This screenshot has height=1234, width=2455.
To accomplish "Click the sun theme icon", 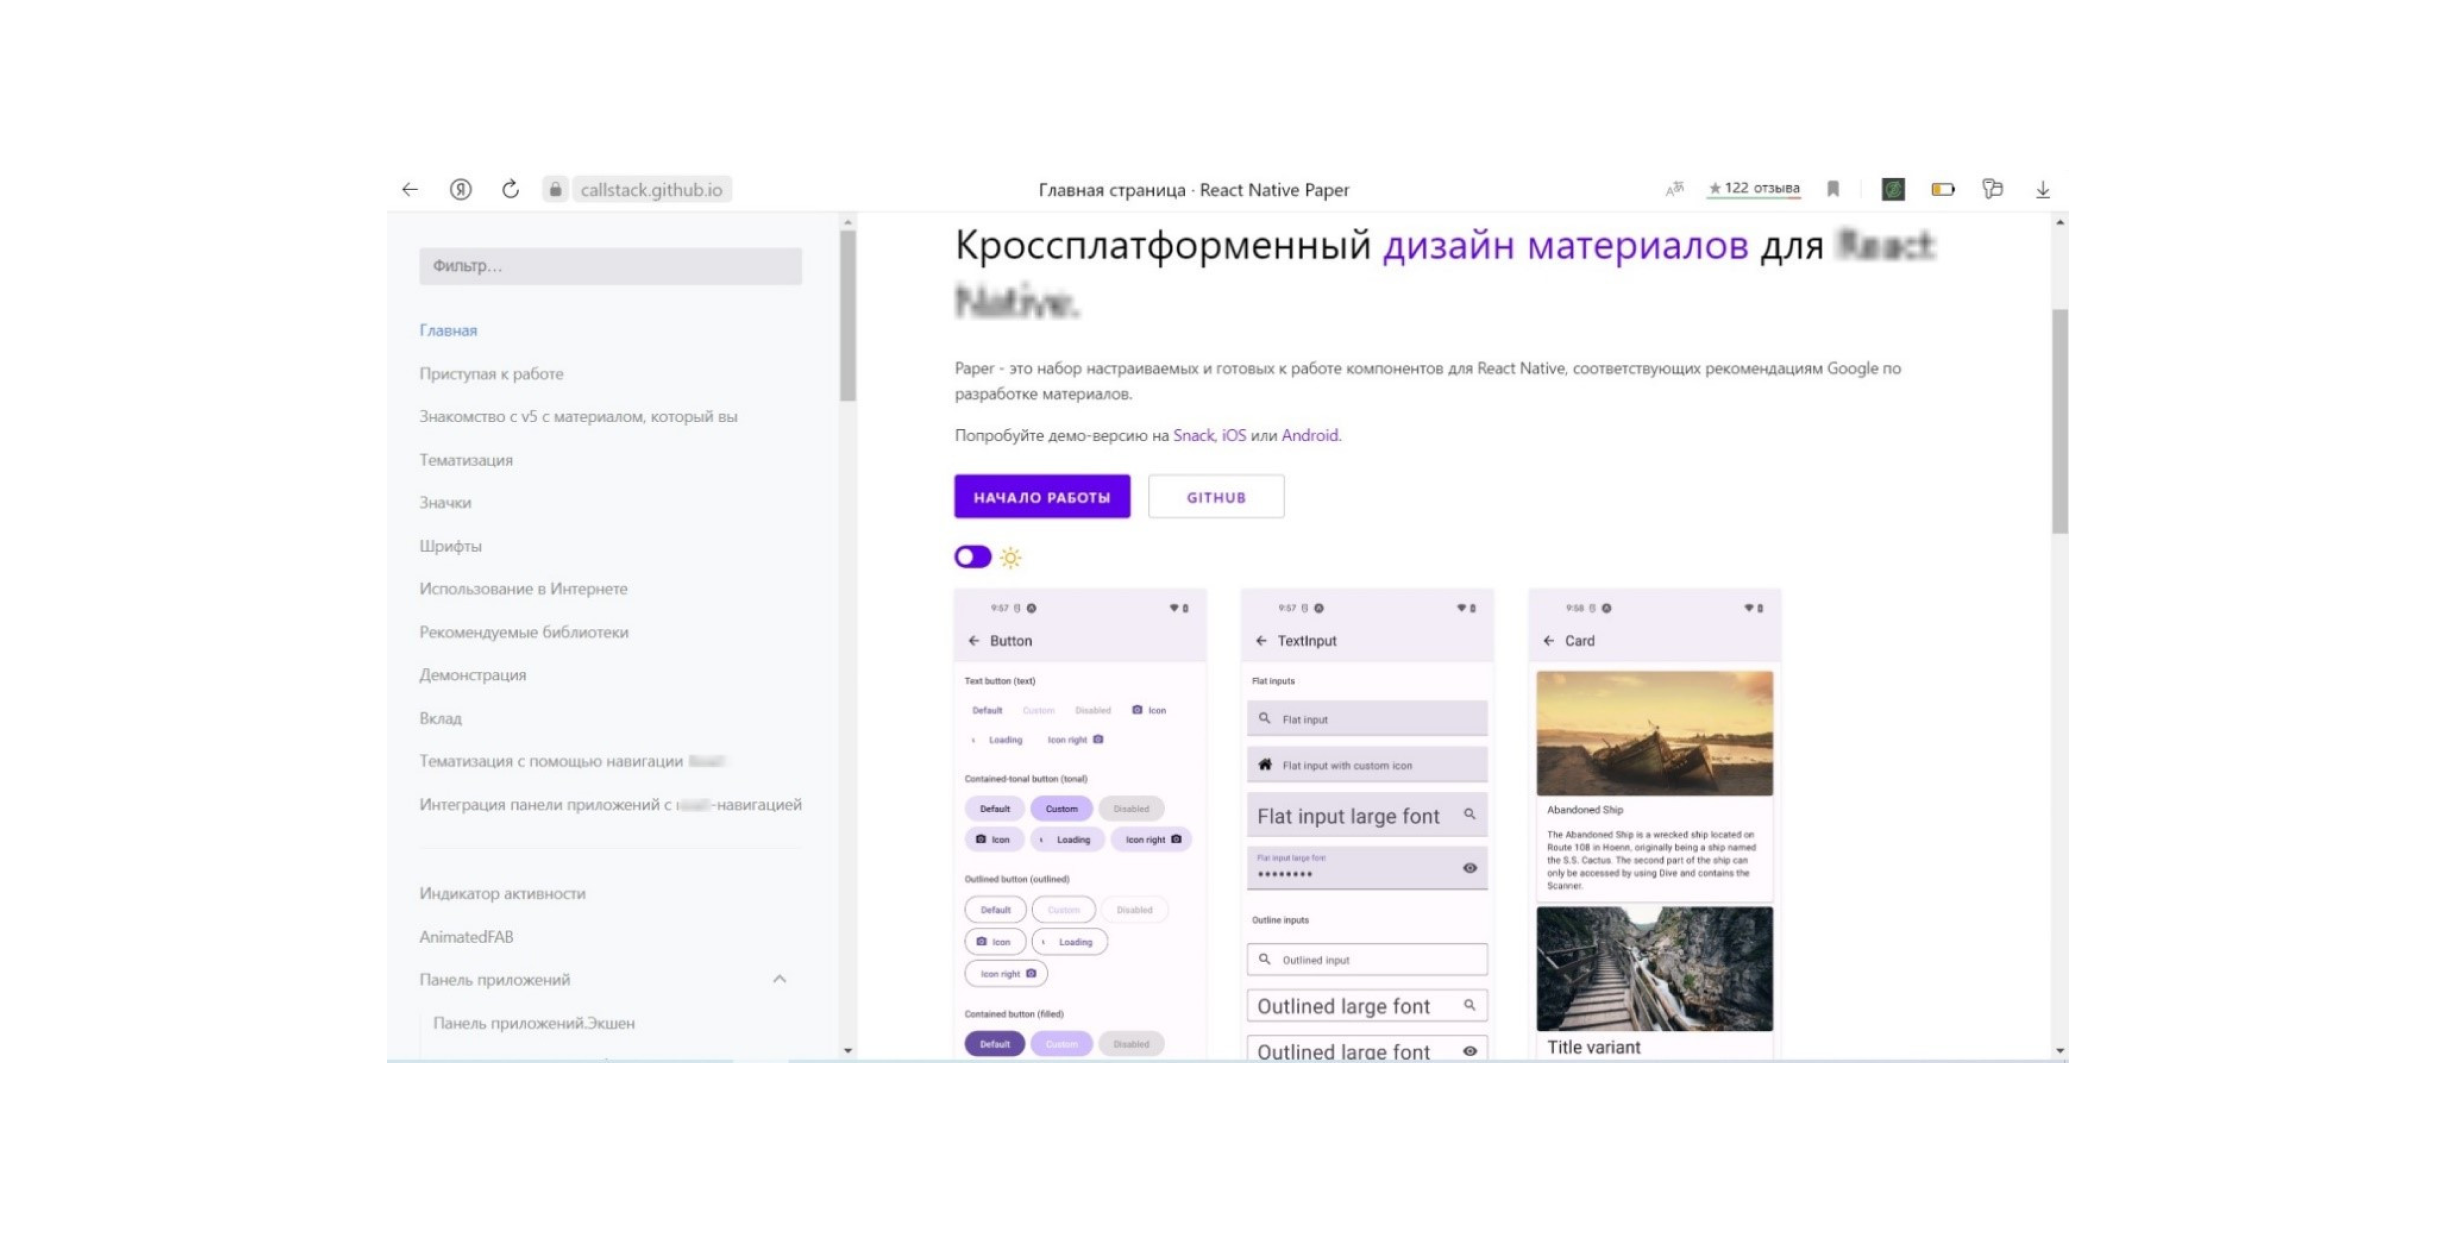I will click(1011, 557).
